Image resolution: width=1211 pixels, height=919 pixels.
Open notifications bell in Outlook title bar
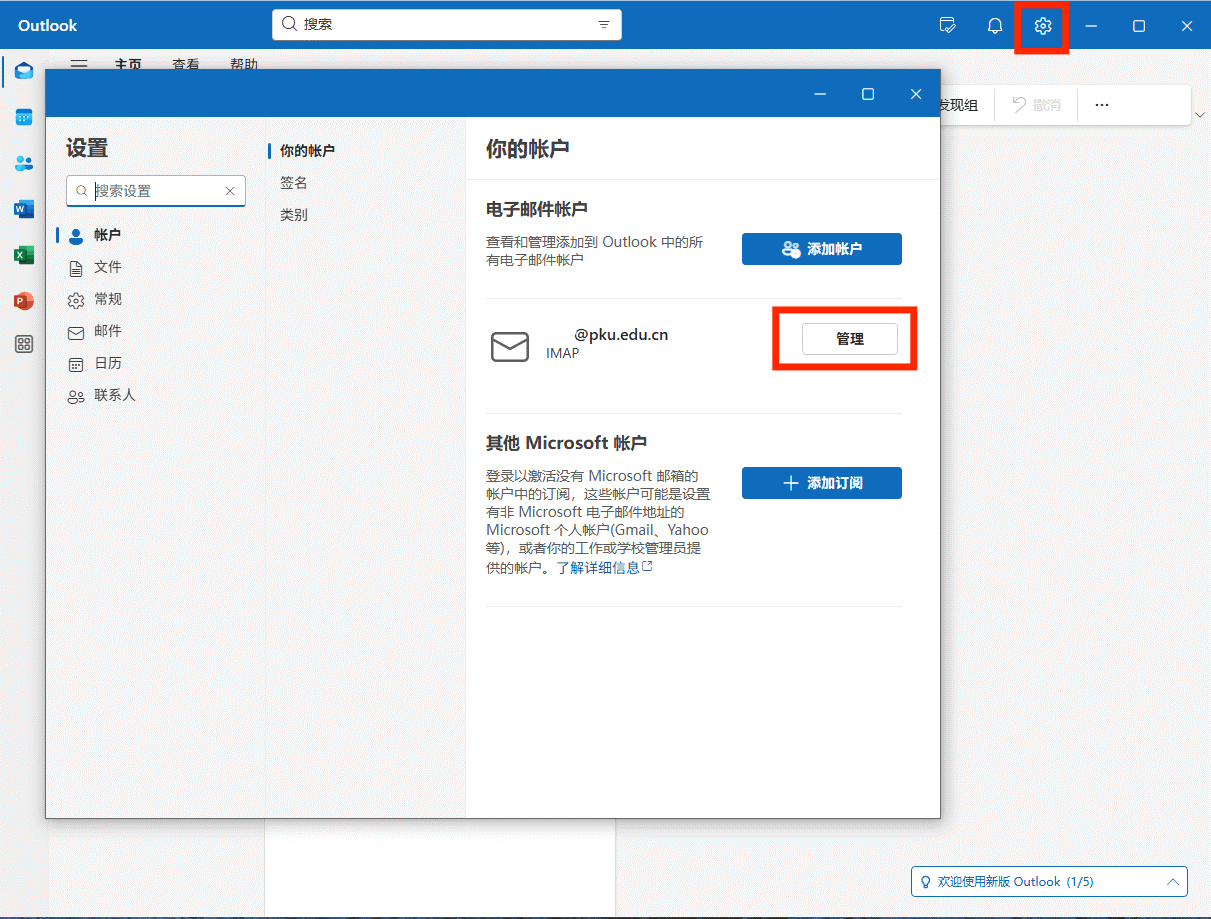pyautogui.click(x=995, y=26)
